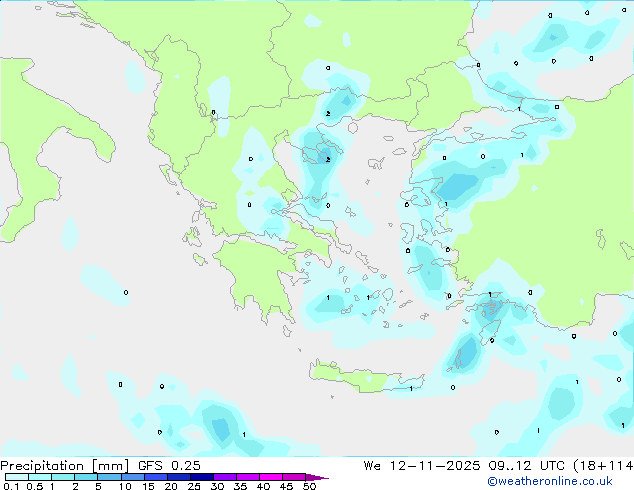Image resolution: width=634 pixels, height=490 pixels.
Task: Click the 'We 12-11-2025 09..12 UTC' date text
Action: (464, 466)
